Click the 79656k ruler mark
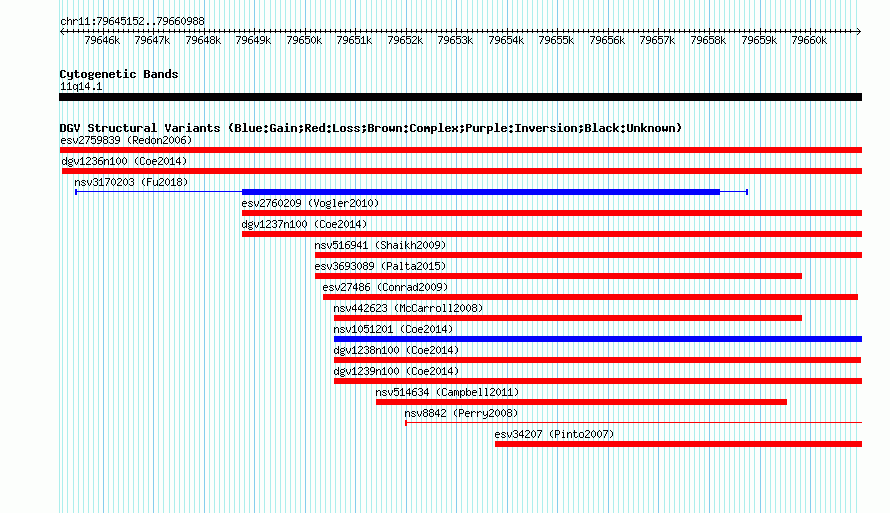 click(x=607, y=40)
